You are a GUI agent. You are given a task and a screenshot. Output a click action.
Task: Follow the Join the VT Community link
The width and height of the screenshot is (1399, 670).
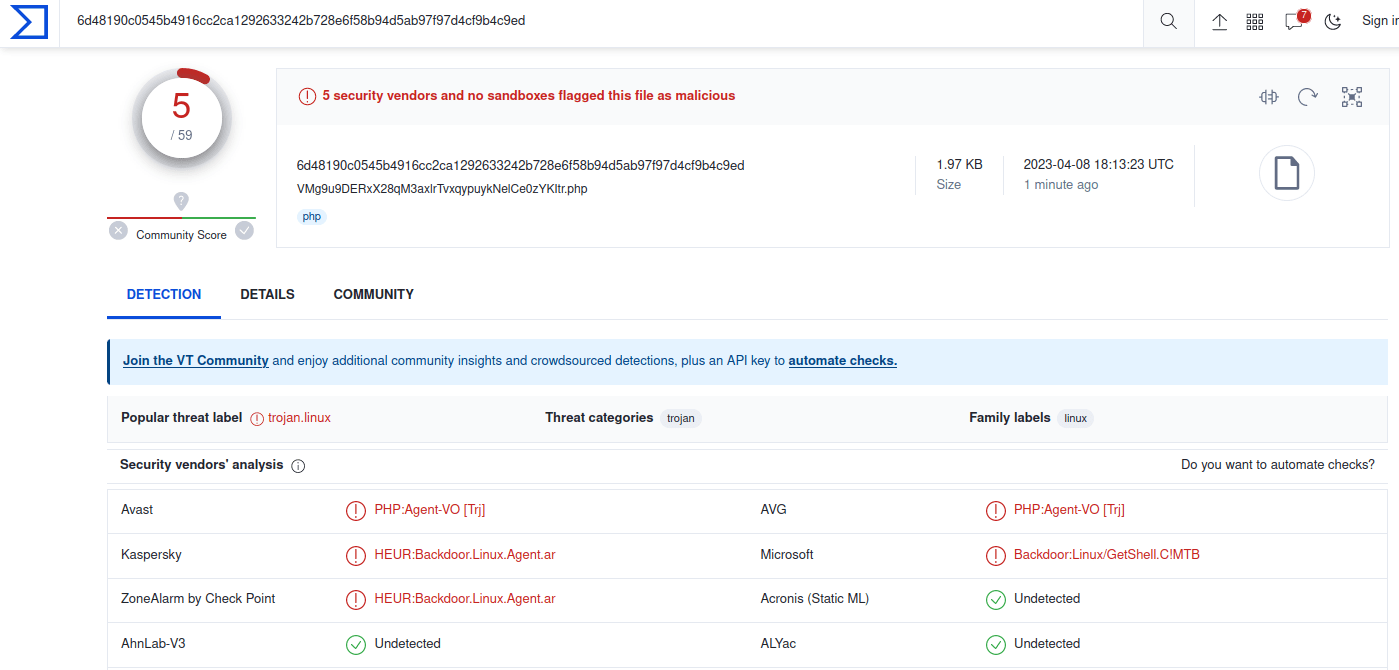tap(196, 361)
